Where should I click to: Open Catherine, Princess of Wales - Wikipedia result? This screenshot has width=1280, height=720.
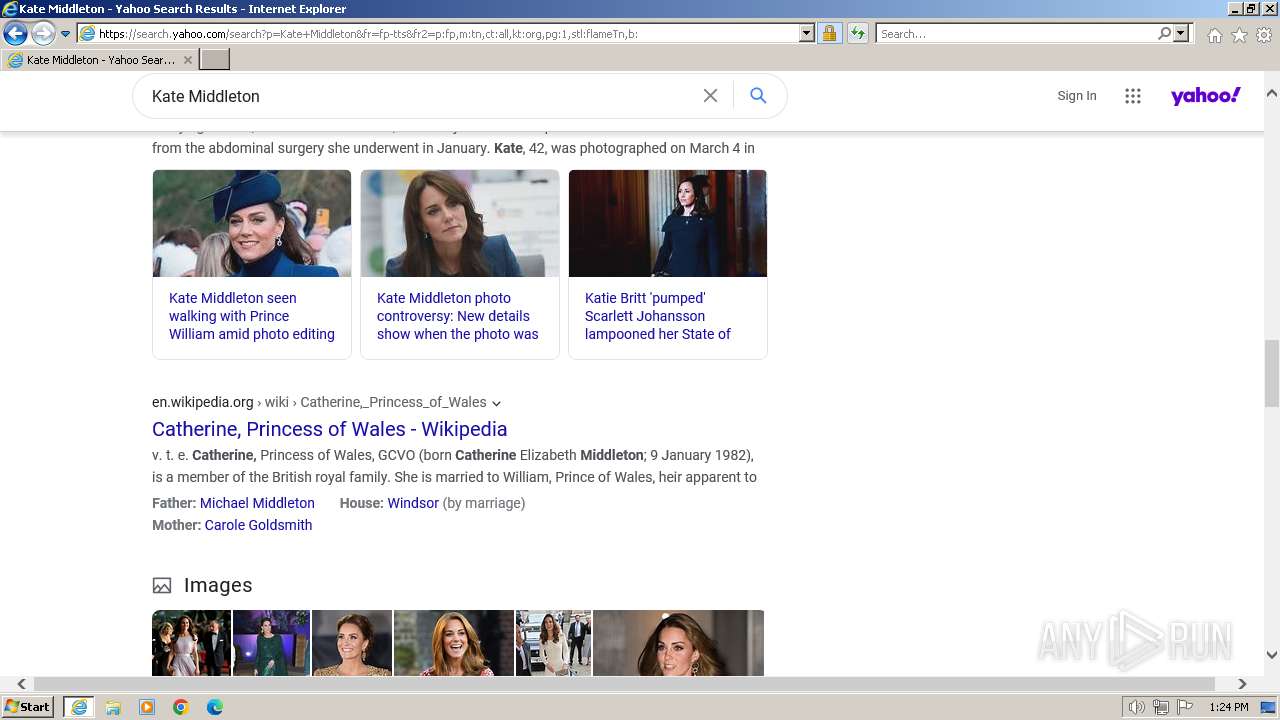pos(330,429)
